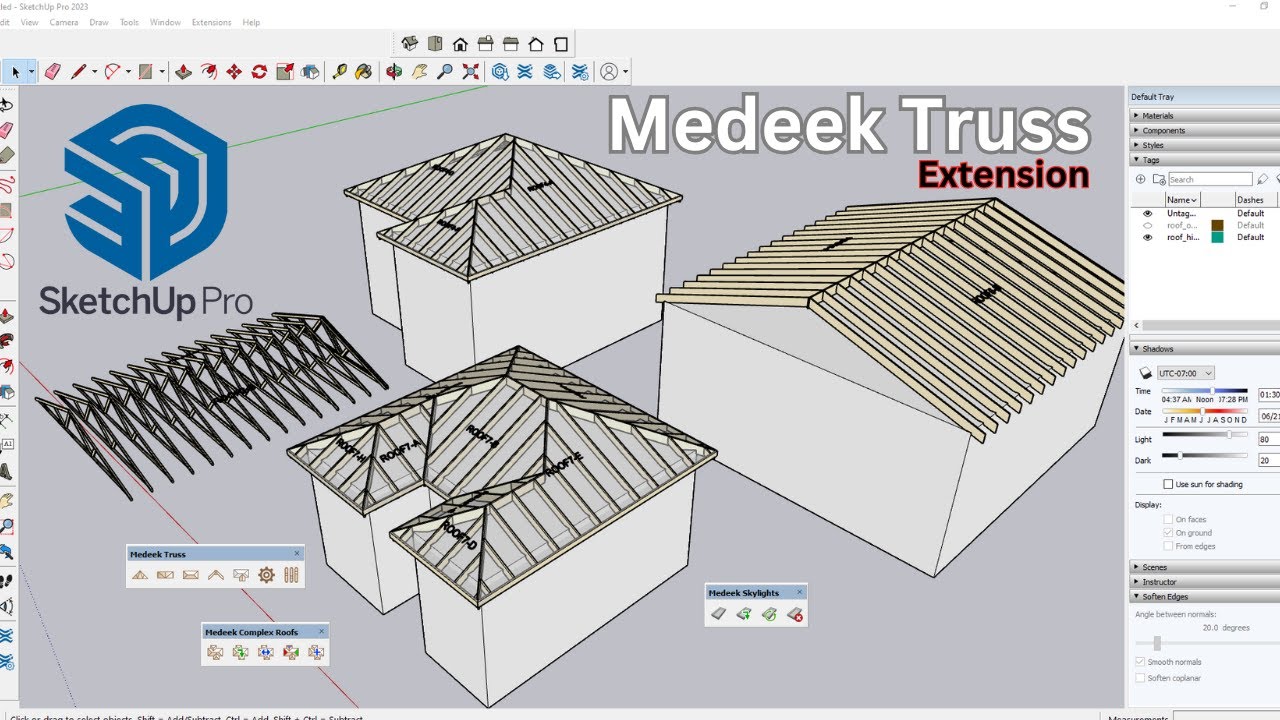Screen dimensions: 1280x720
Task: Expand the Scenes panel
Action: pyautogui.click(x=1204, y=567)
